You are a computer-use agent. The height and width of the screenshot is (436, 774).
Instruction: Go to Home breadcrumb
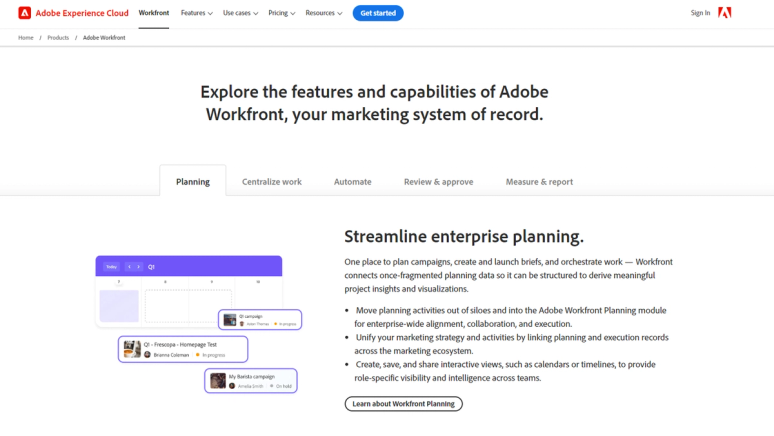[x=26, y=38]
